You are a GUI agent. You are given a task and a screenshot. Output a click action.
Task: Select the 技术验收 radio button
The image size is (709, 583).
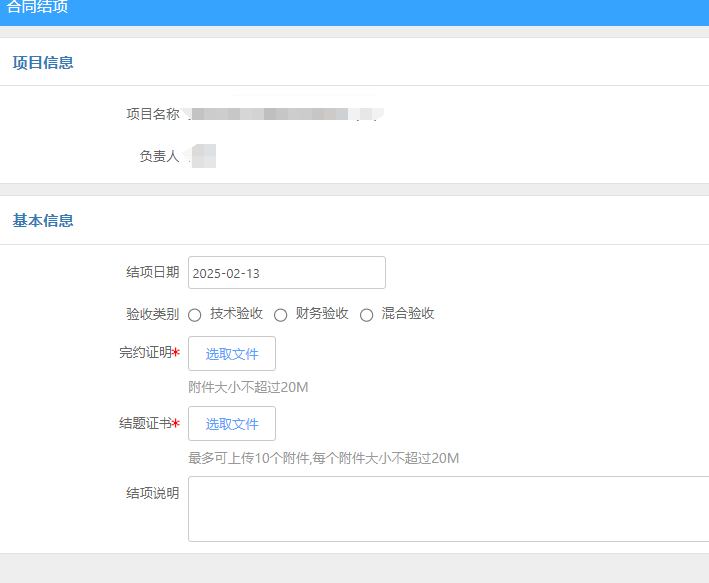(195, 315)
